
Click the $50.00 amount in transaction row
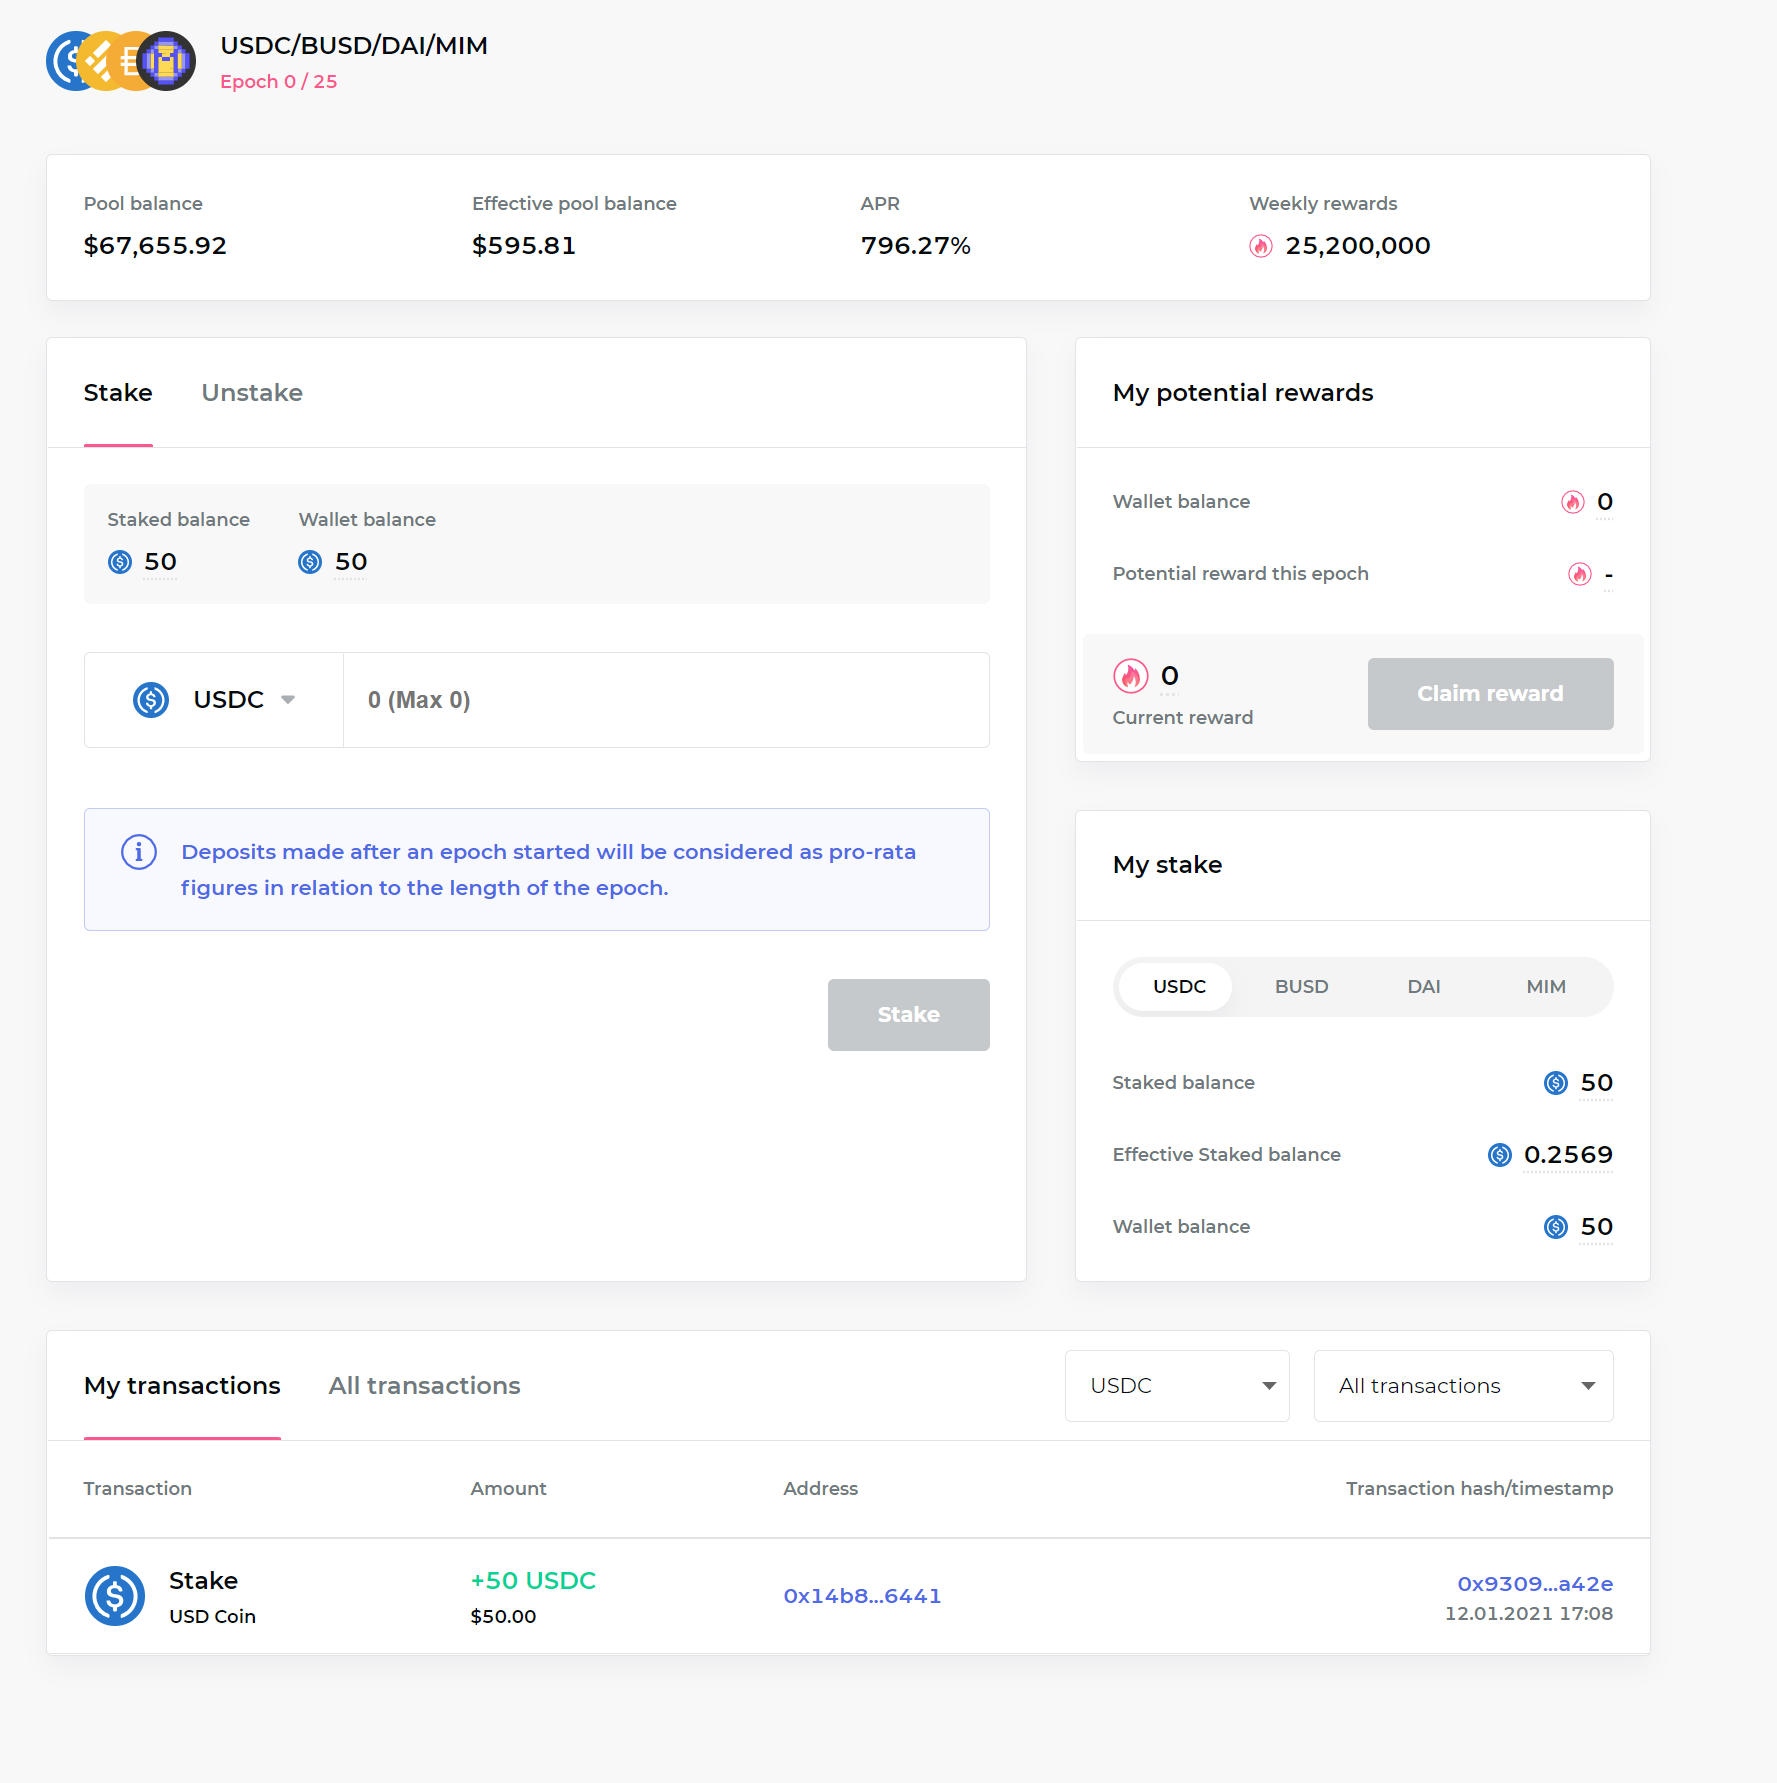pyautogui.click(x=503, y=1617)
